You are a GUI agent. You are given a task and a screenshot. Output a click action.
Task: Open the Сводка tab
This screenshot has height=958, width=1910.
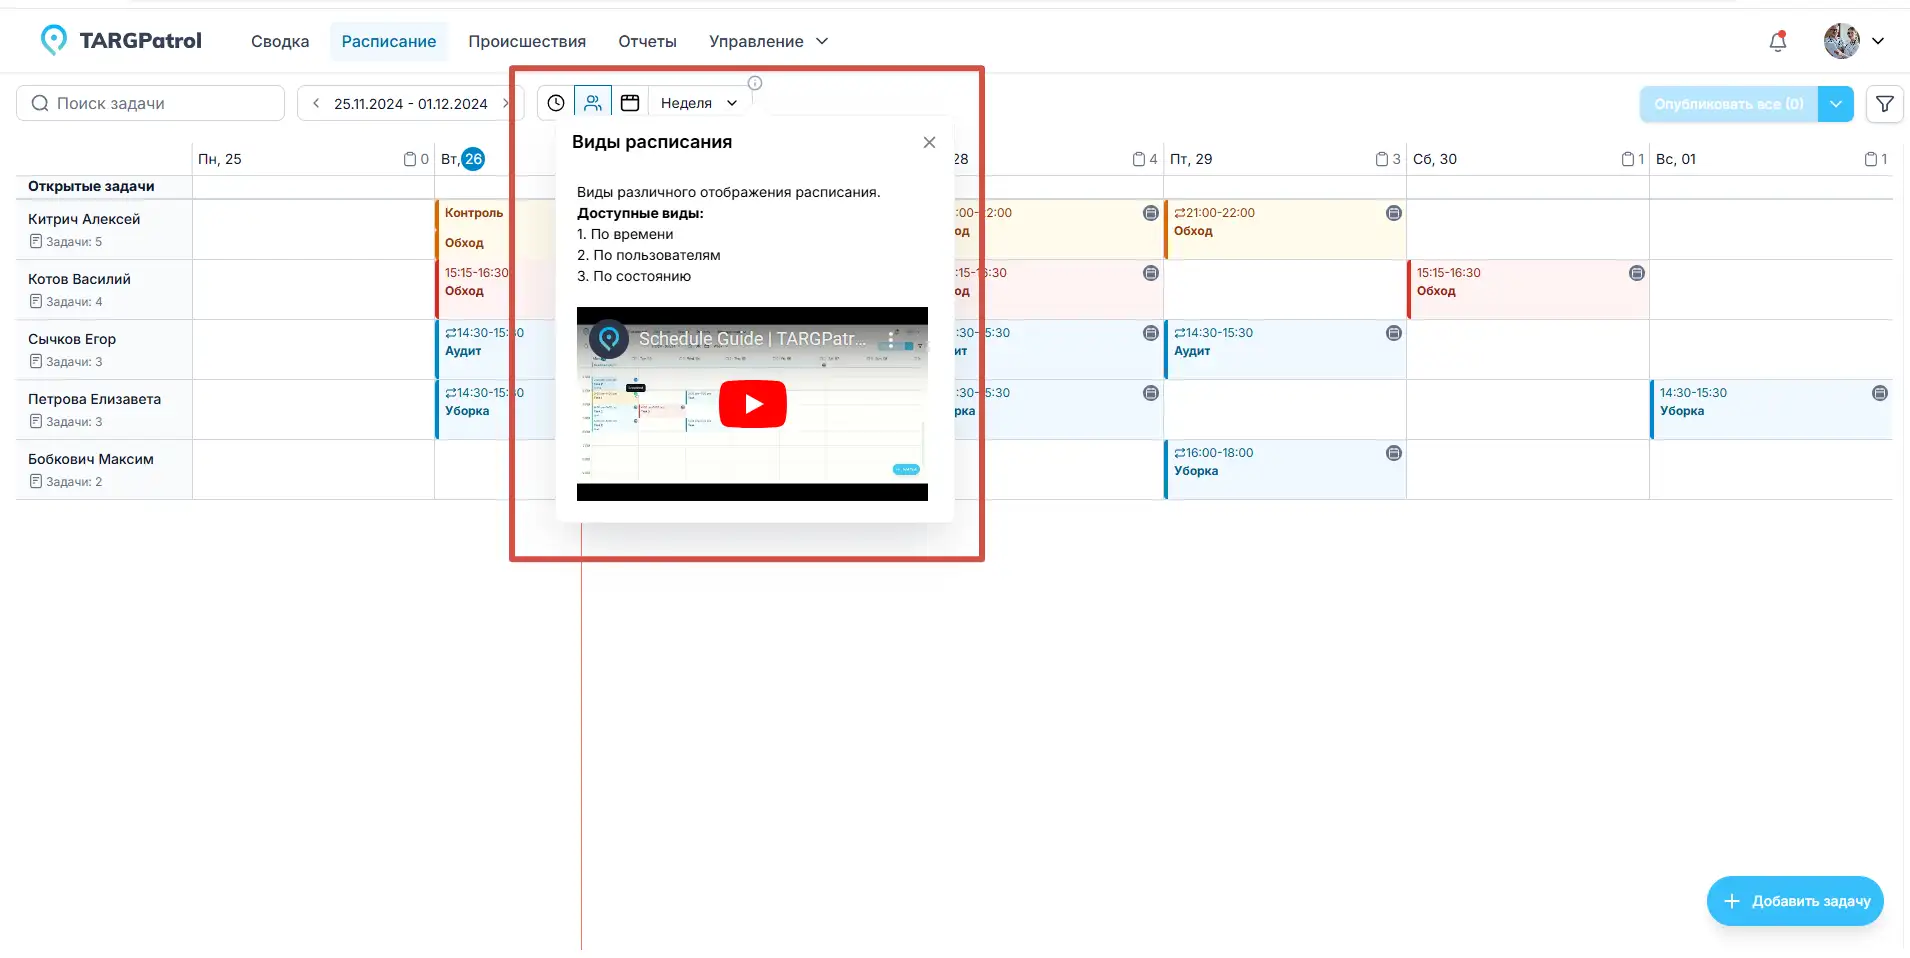coord(280,41)
